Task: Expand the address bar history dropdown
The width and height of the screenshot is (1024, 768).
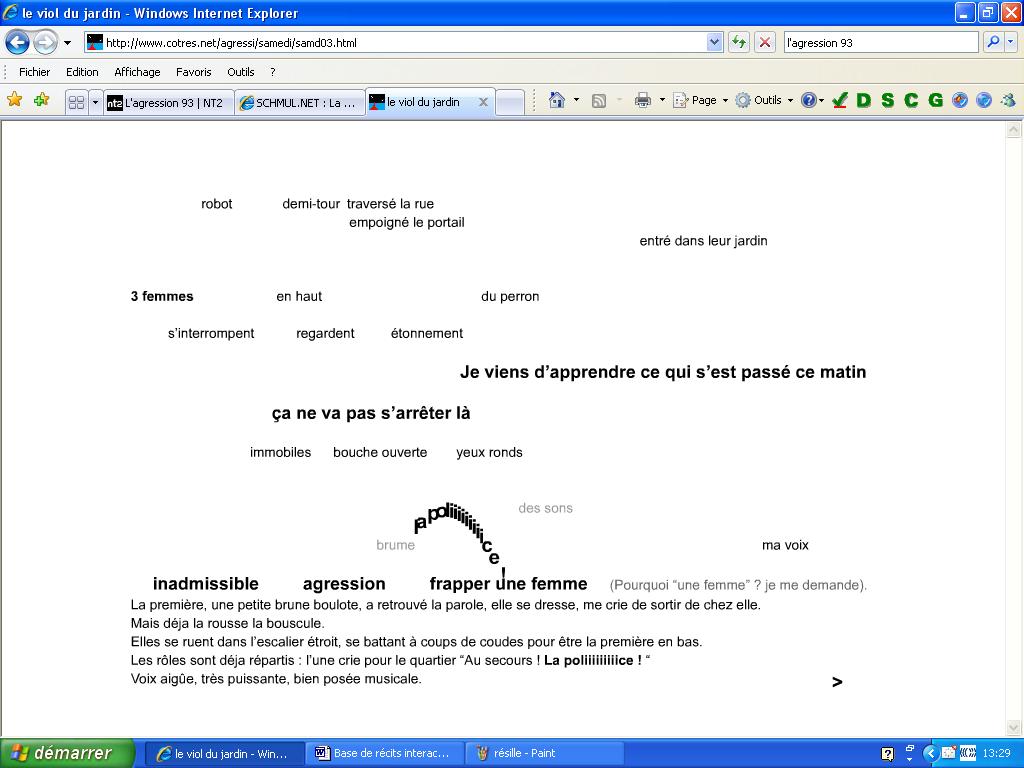Action: (x=714, y=43)
